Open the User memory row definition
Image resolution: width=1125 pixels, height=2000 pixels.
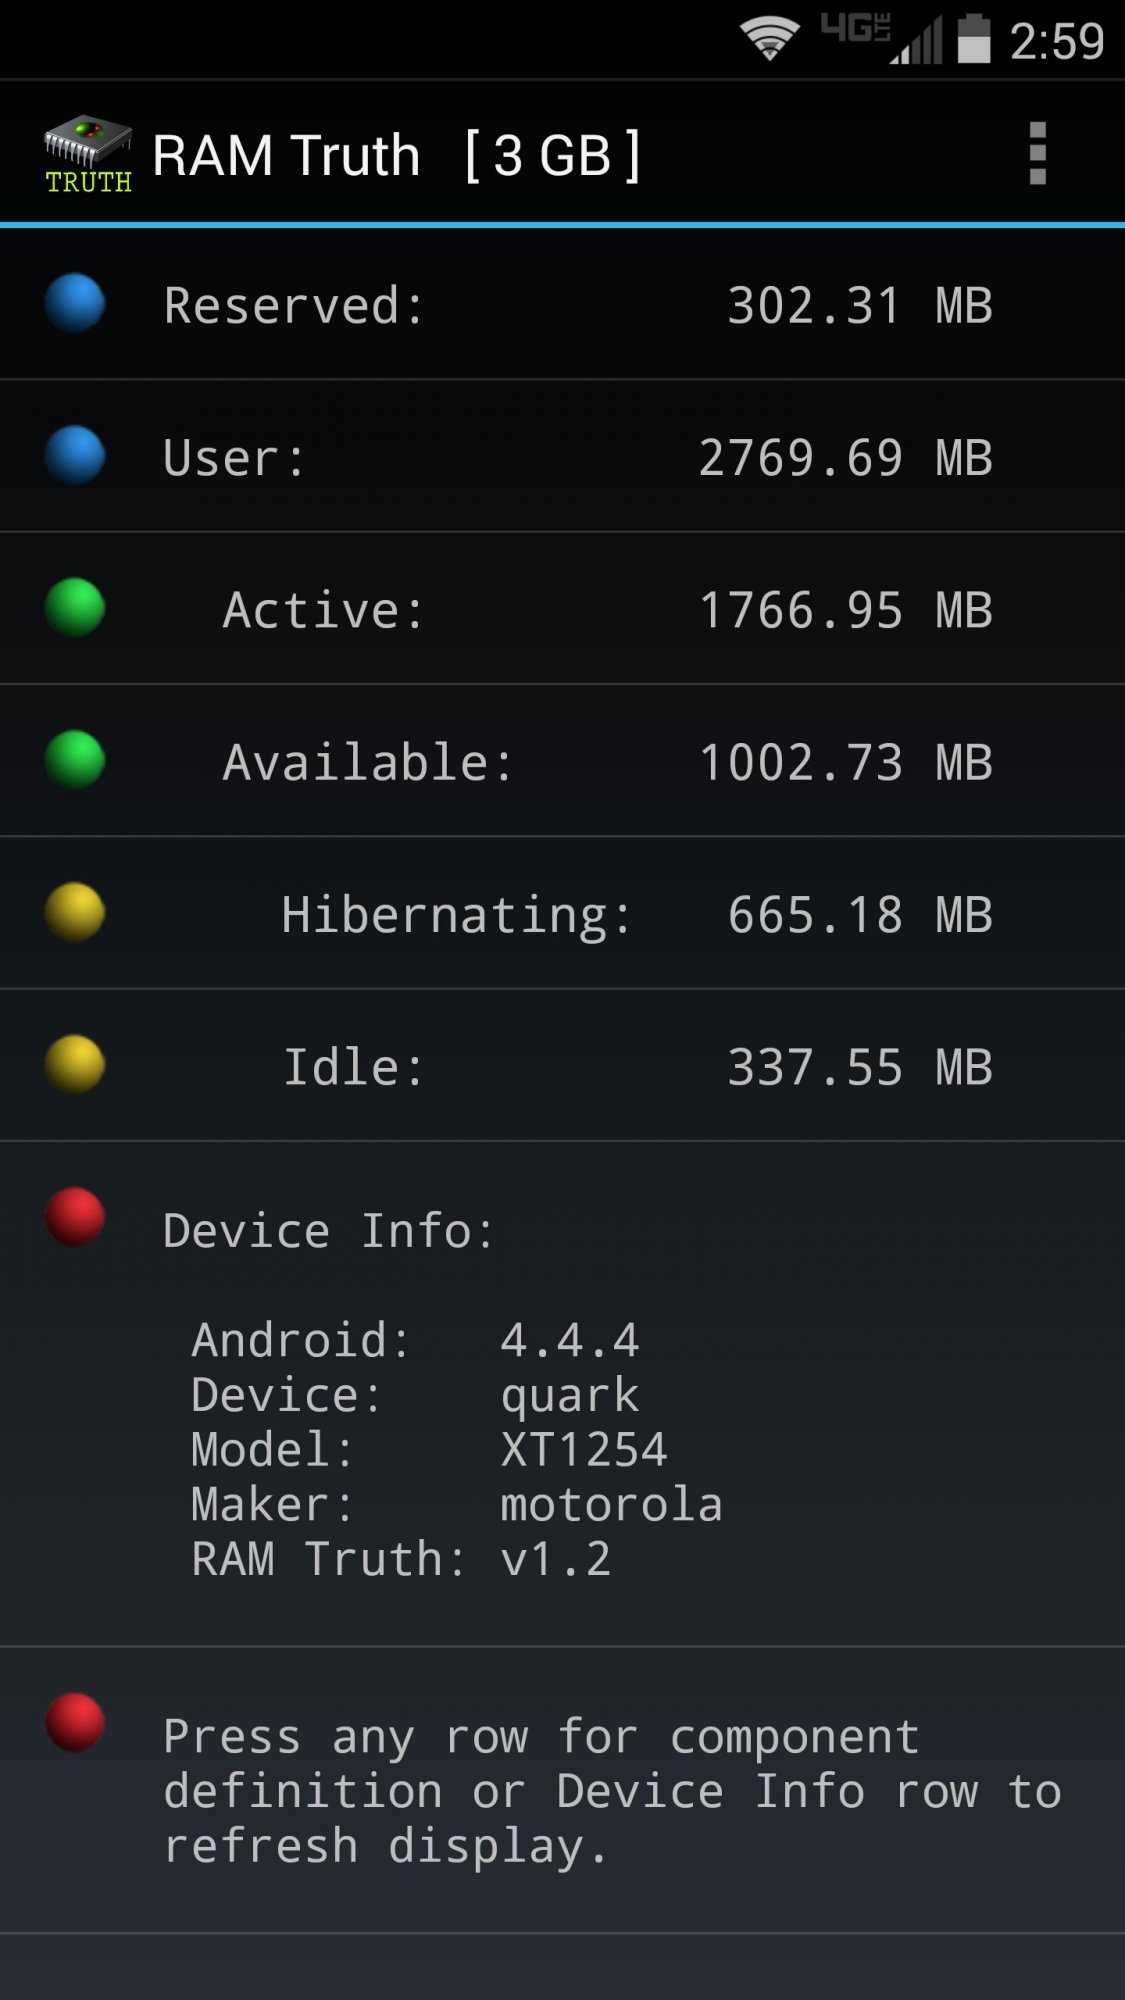tap(578, 458)
